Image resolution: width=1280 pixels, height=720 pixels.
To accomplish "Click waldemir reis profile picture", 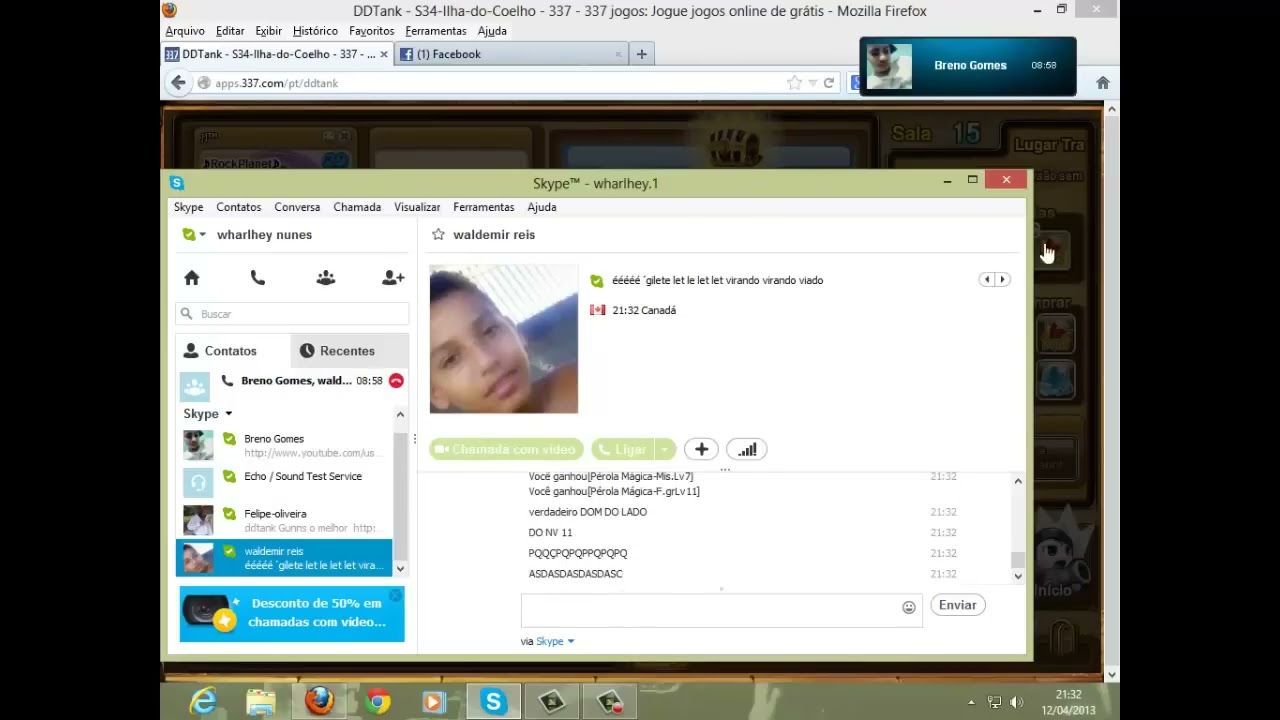I will click(504, 339).
